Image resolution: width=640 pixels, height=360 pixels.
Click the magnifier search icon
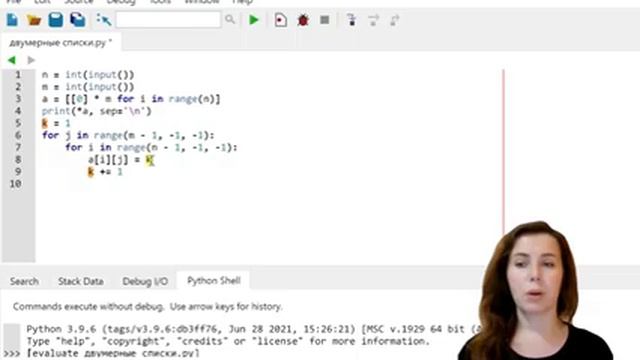[x=230, y=19]
